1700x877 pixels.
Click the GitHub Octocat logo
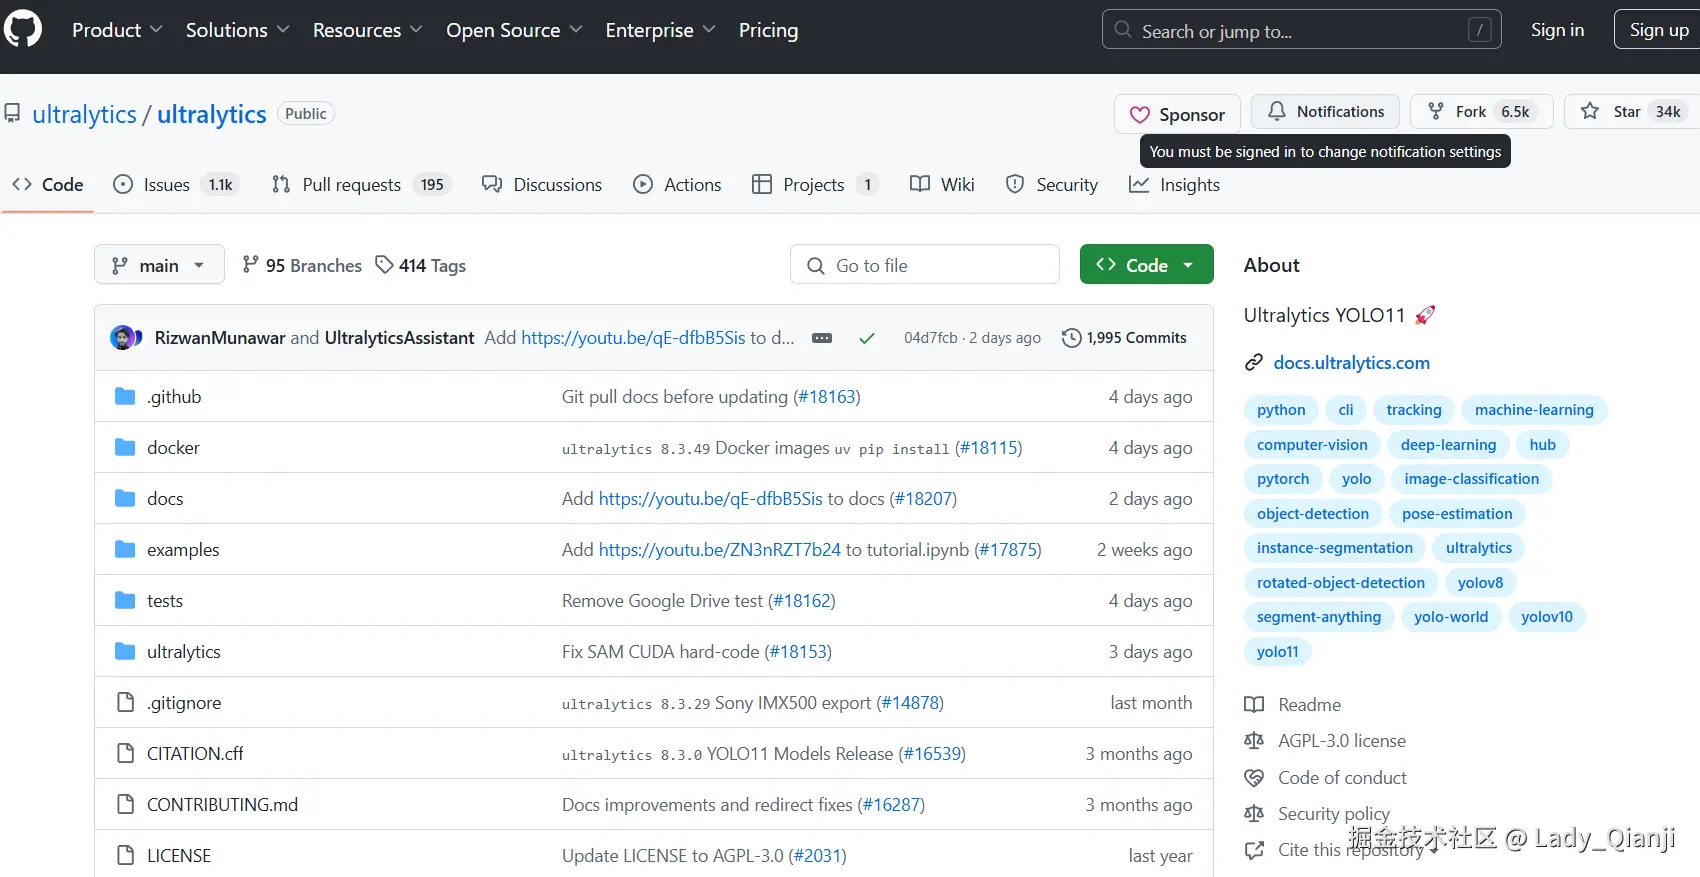22,29
